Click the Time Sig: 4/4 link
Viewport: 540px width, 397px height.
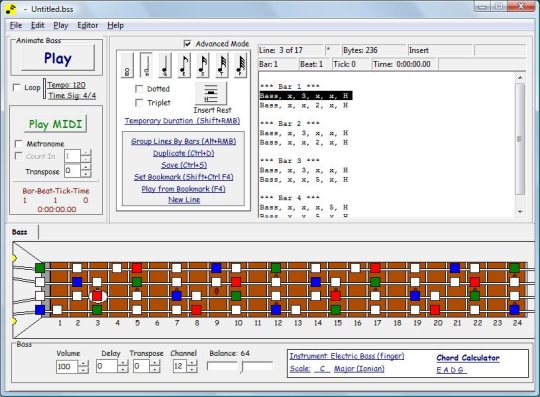pyautogui.click(x=72, y=96)
